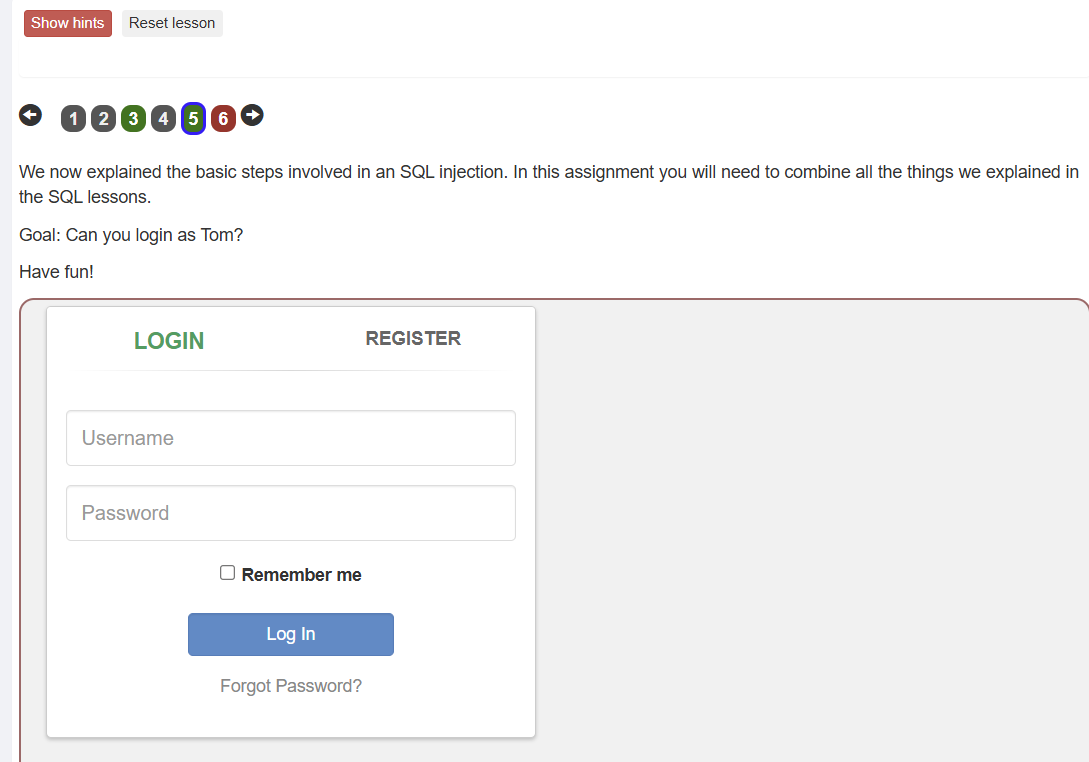
Task: Go to previous lesson page arrow
Action: coord(31,115)
